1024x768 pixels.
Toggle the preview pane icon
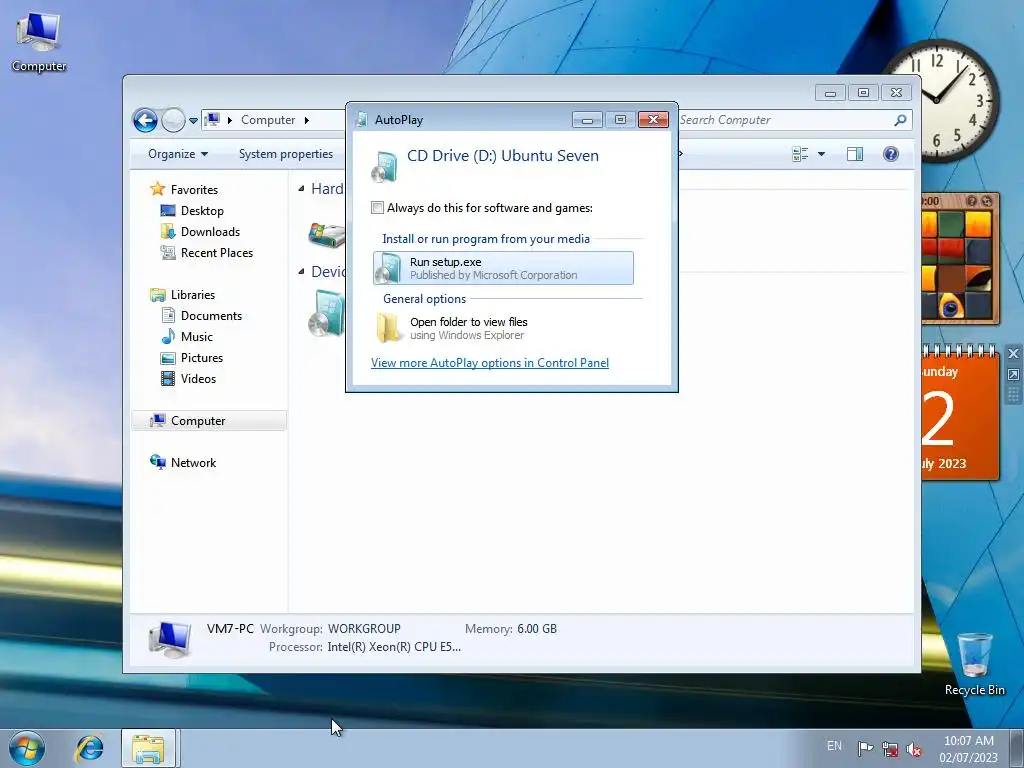[855, 154]
